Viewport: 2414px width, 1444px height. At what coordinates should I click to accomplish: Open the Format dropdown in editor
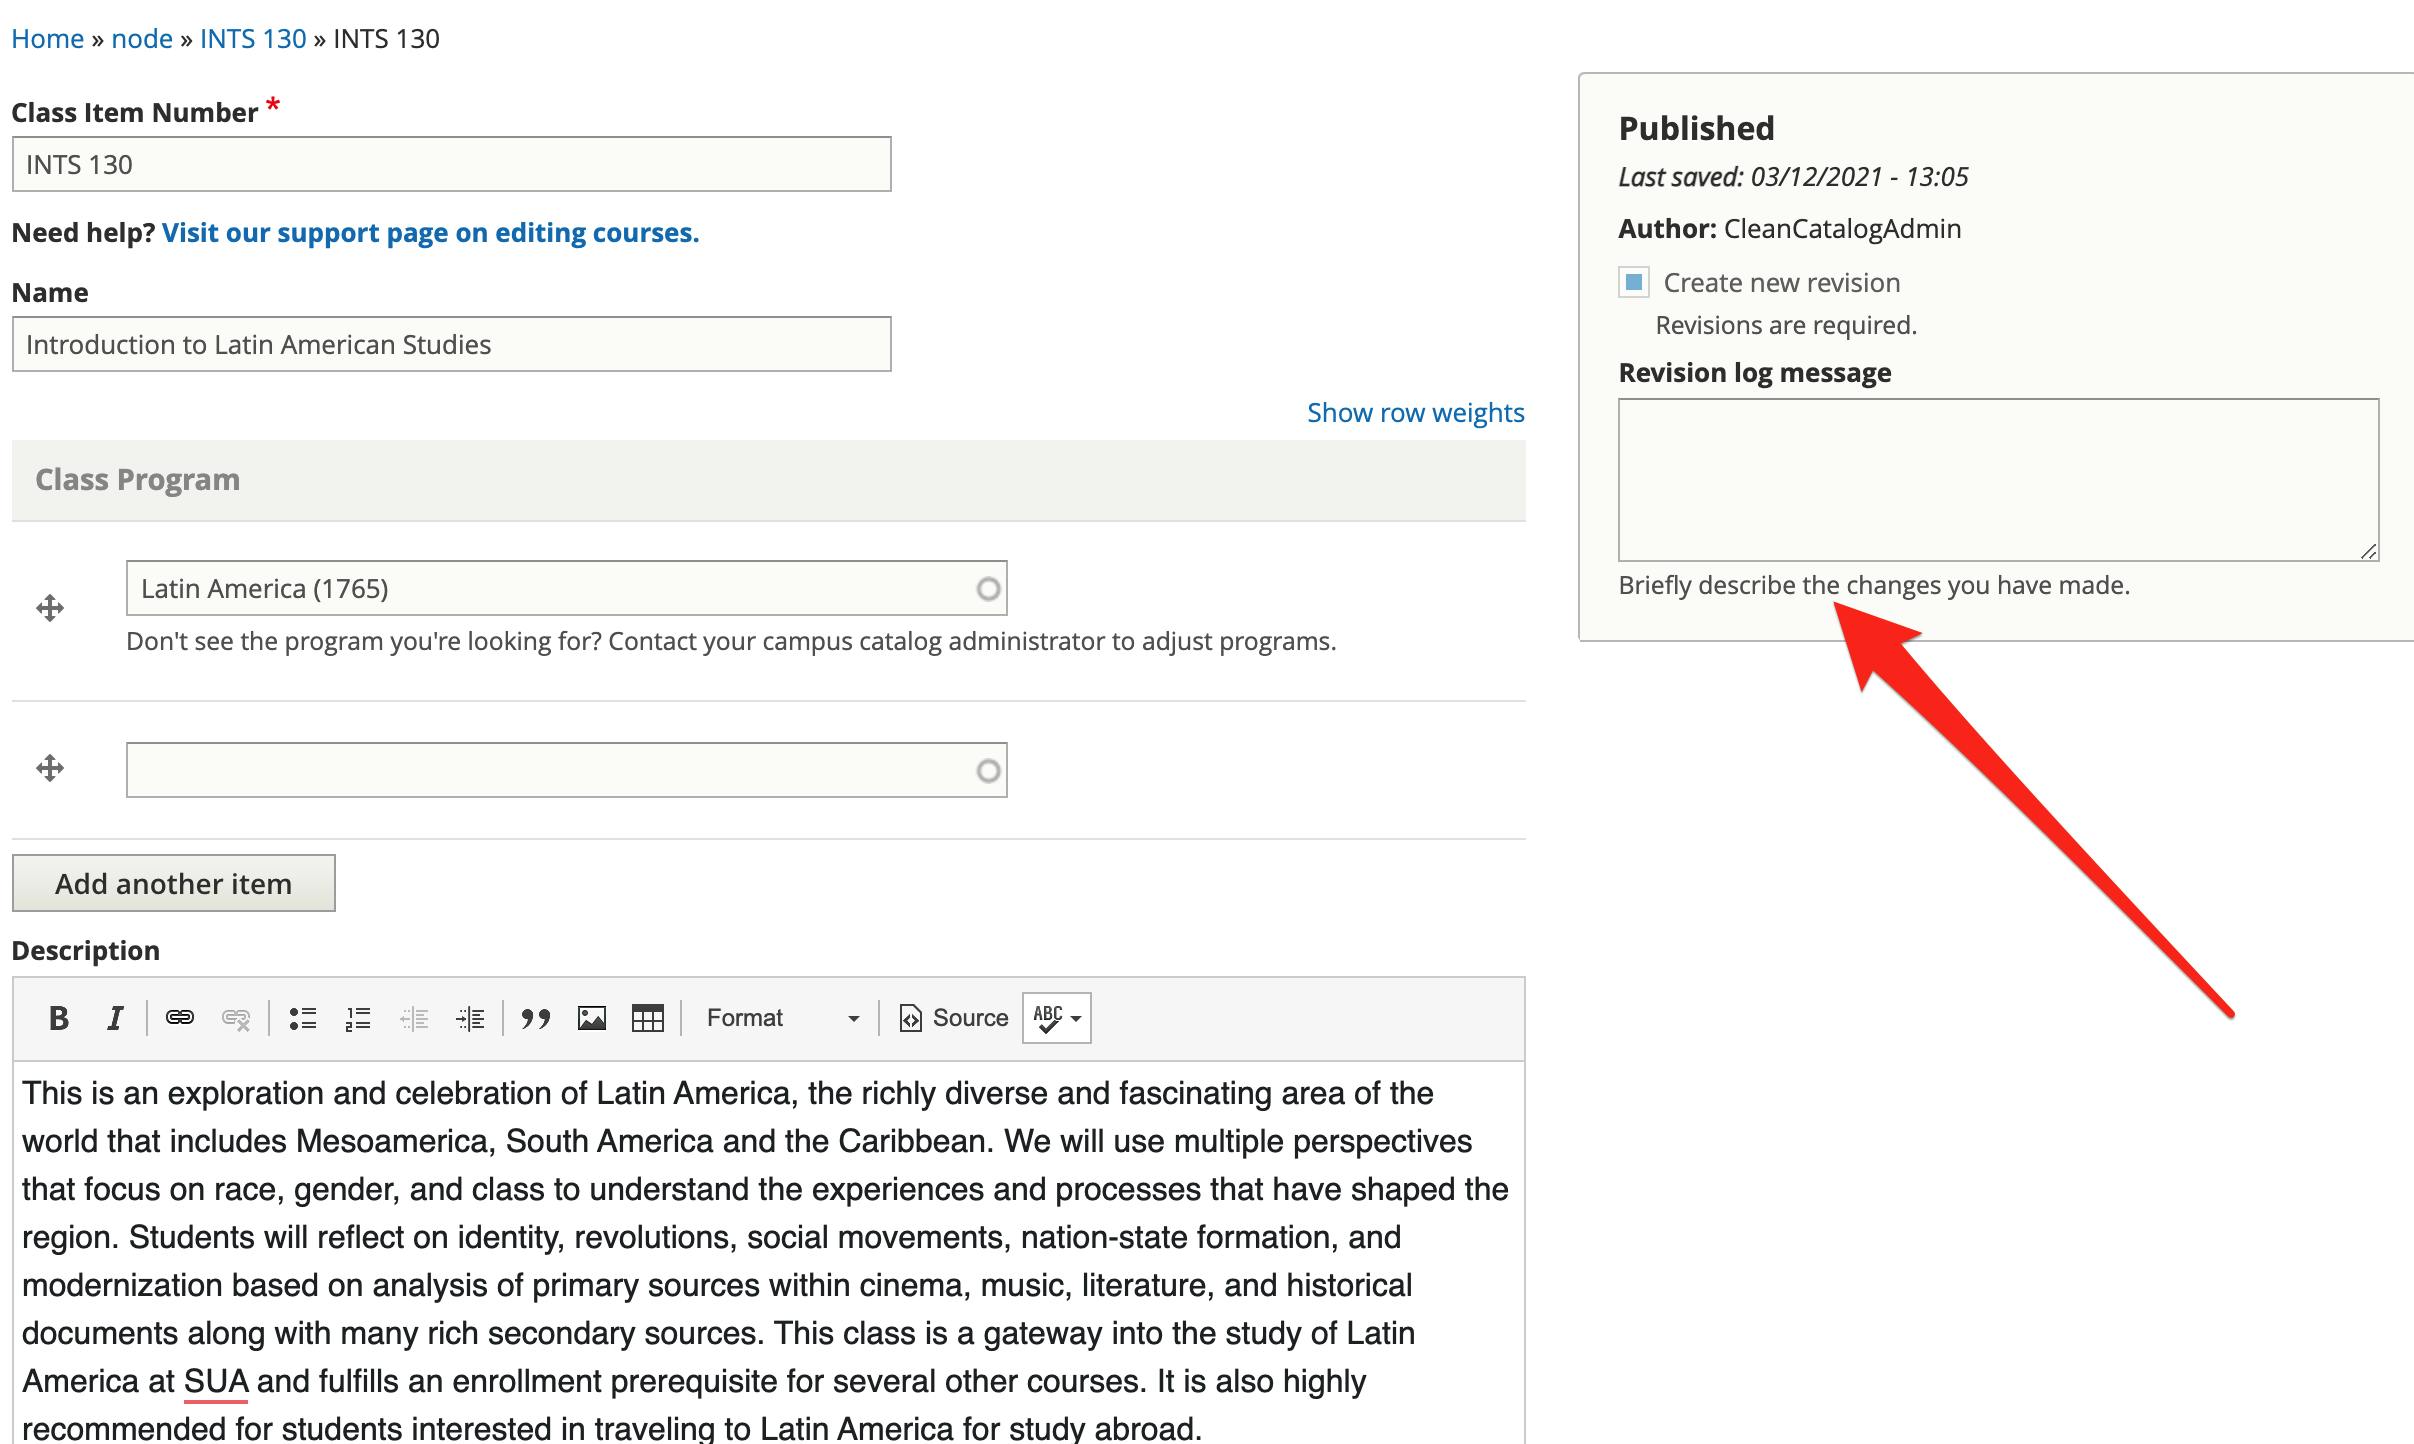pyautogui.click(x=782, y=1018)
